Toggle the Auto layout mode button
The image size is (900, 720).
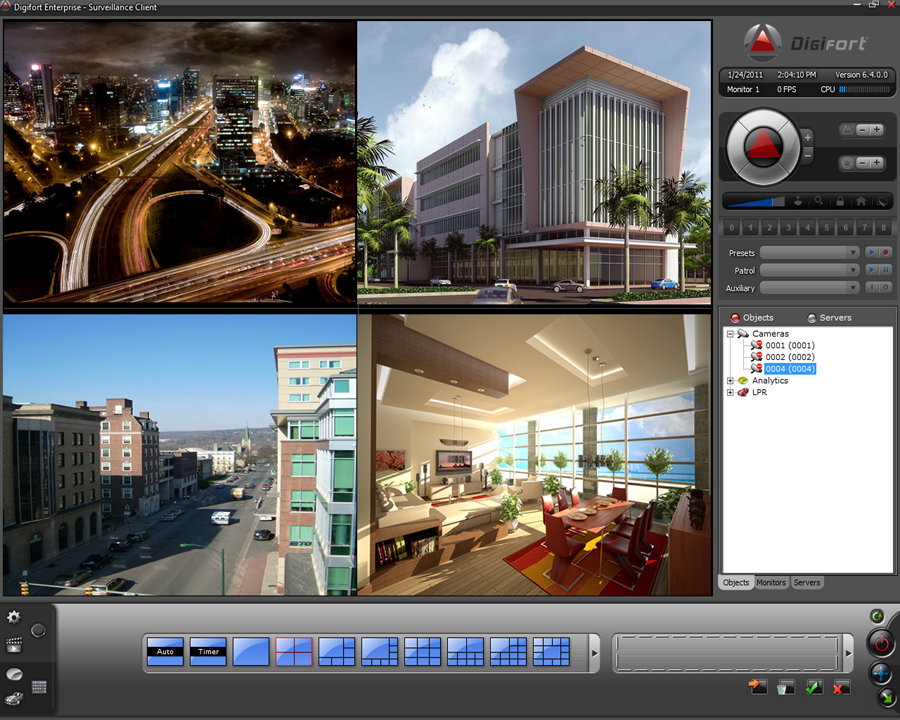165,652
